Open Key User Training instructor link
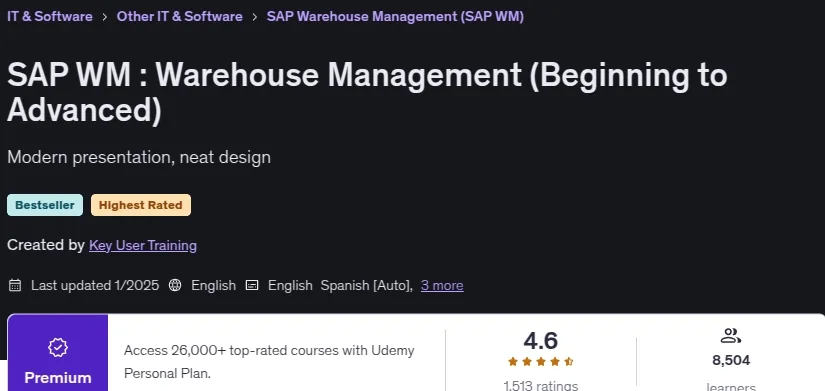825x391 pixels. click(x=143, y=245)
